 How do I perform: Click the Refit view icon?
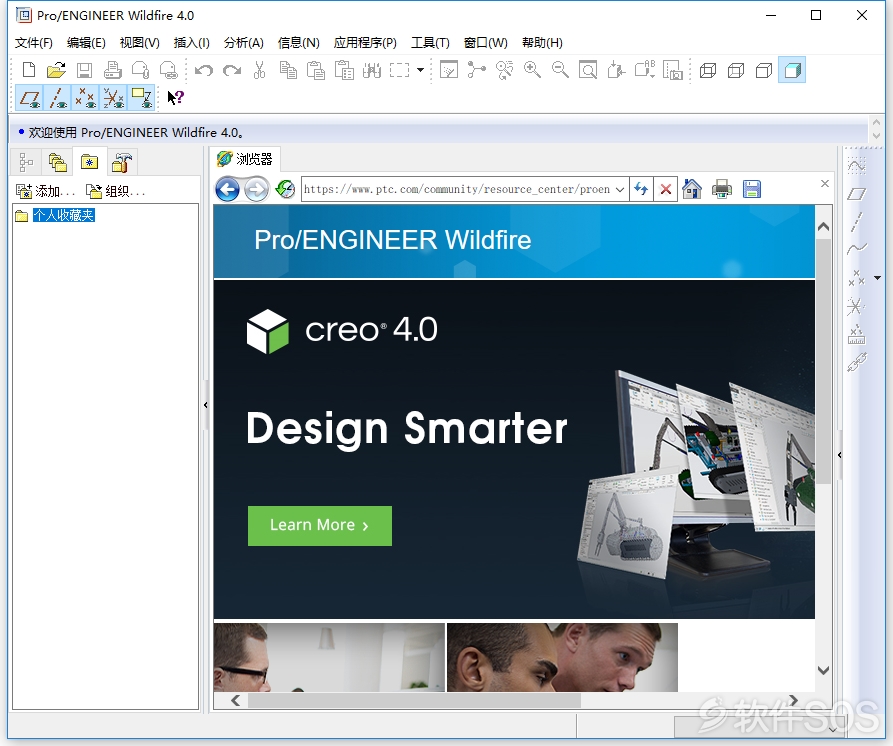(x=588, y=70)
